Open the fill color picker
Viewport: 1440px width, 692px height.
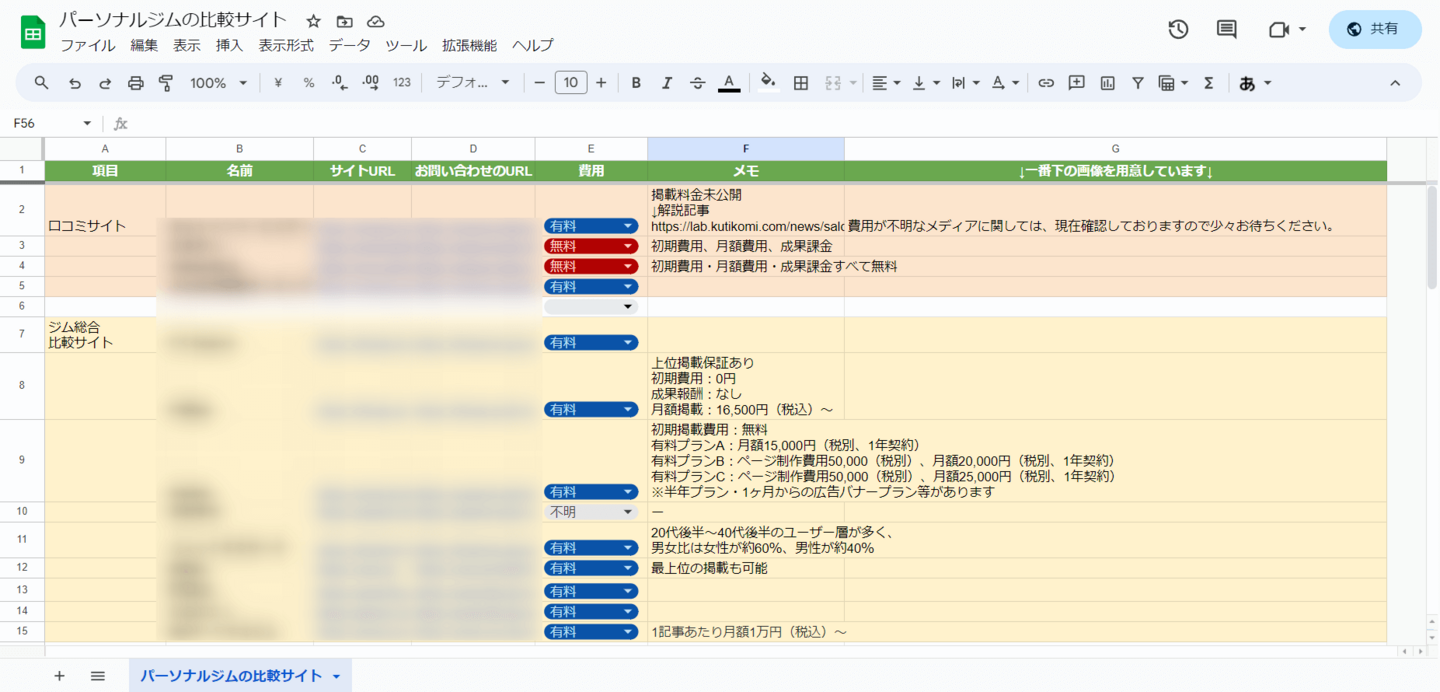click(767, 83)
